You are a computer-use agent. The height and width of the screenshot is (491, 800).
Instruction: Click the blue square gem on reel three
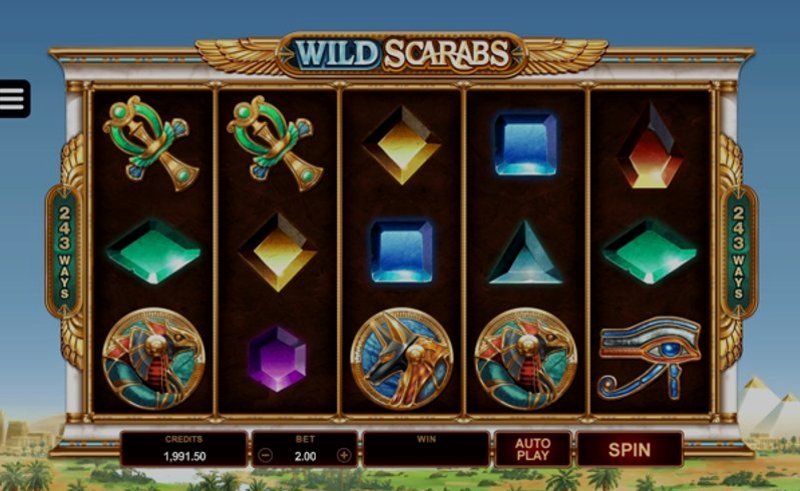pyautogui.click(x=402, y=252)
